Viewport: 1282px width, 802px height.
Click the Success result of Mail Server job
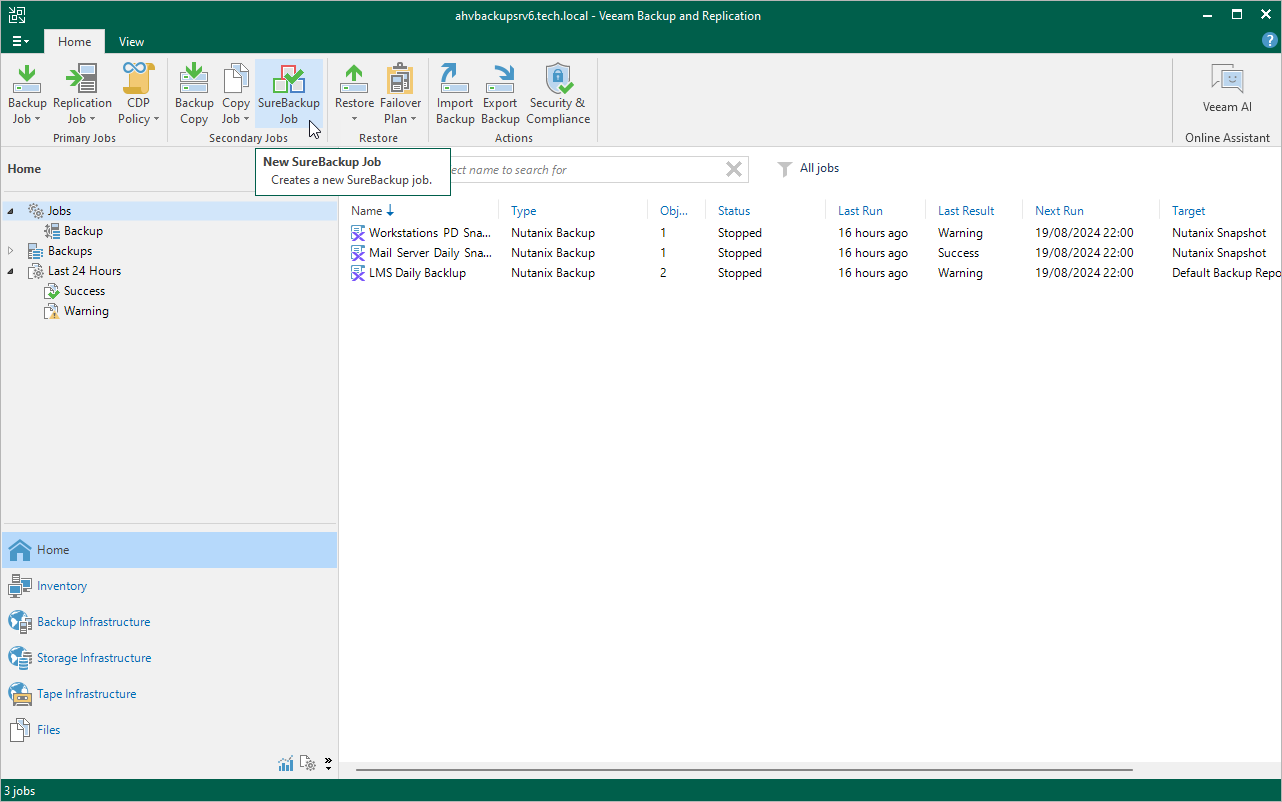click(958, 253)
